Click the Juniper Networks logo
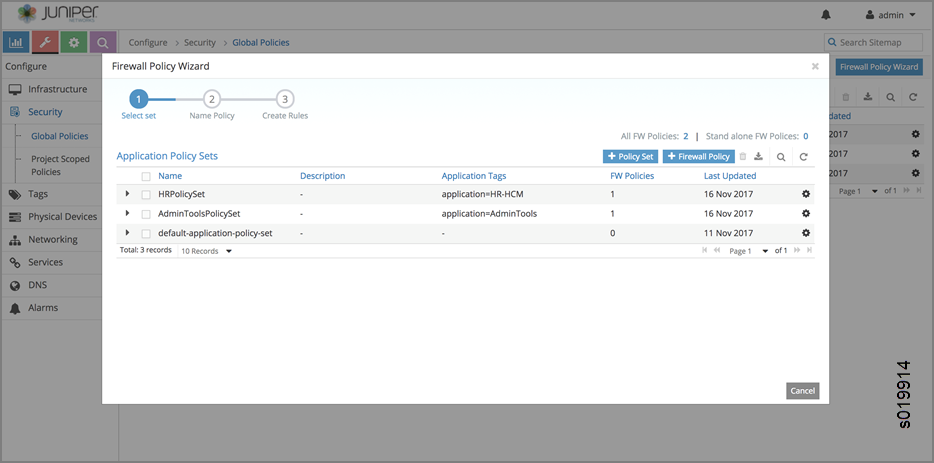 58,13
